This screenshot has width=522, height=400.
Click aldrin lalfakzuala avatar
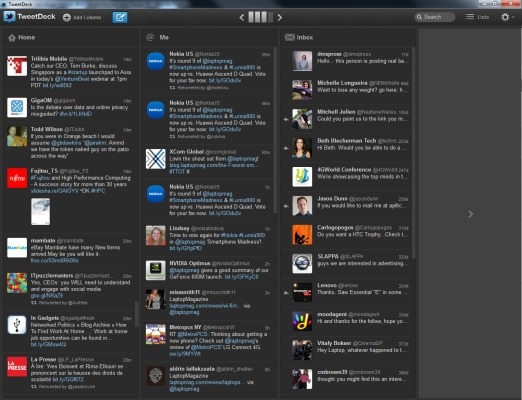(x=156, y=376)
